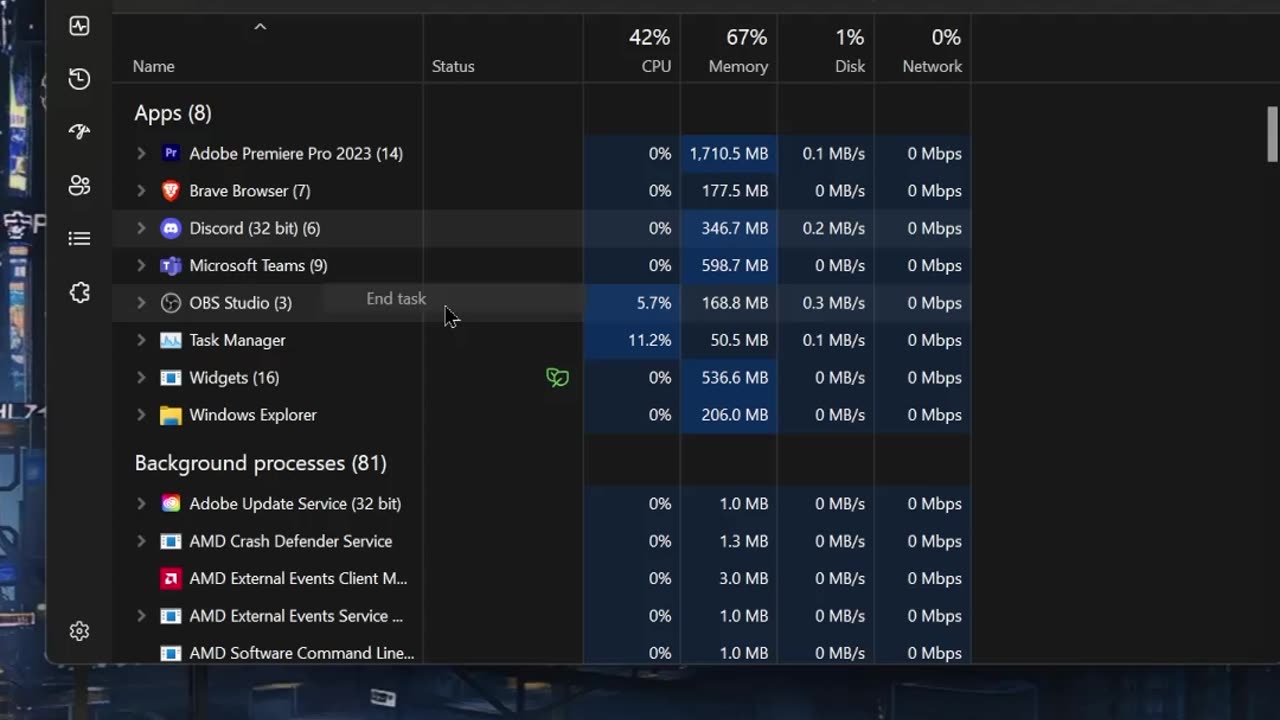Click the Microsoft Teams icon
1280x720 pixels.
pyautogui.click(x=171, y=265)
